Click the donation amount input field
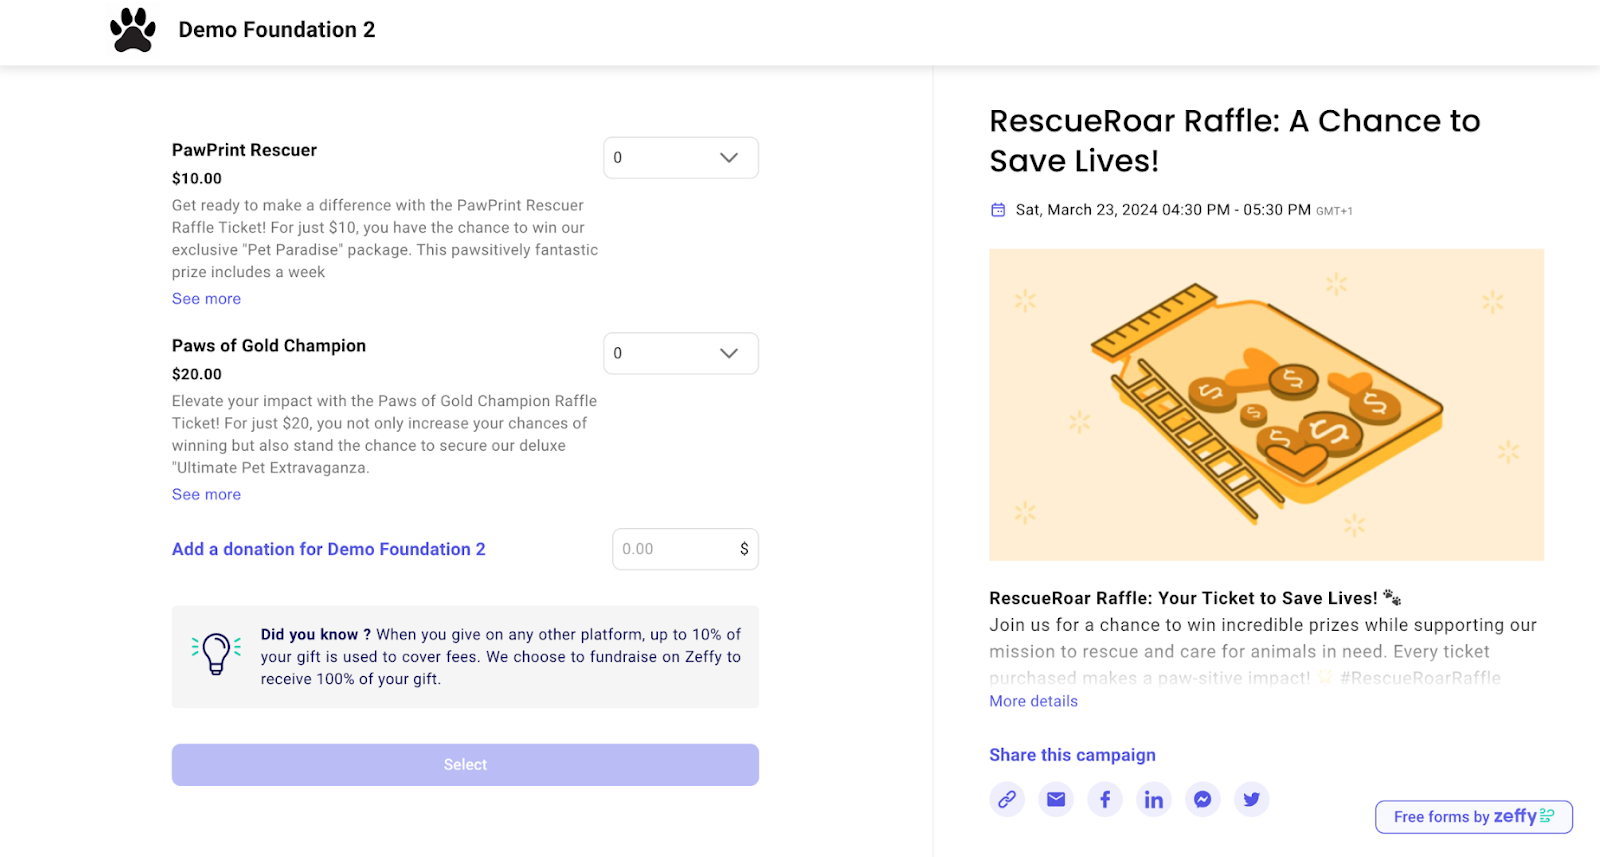This screenshot has width=1600, height=857. (x=685, y=549)
